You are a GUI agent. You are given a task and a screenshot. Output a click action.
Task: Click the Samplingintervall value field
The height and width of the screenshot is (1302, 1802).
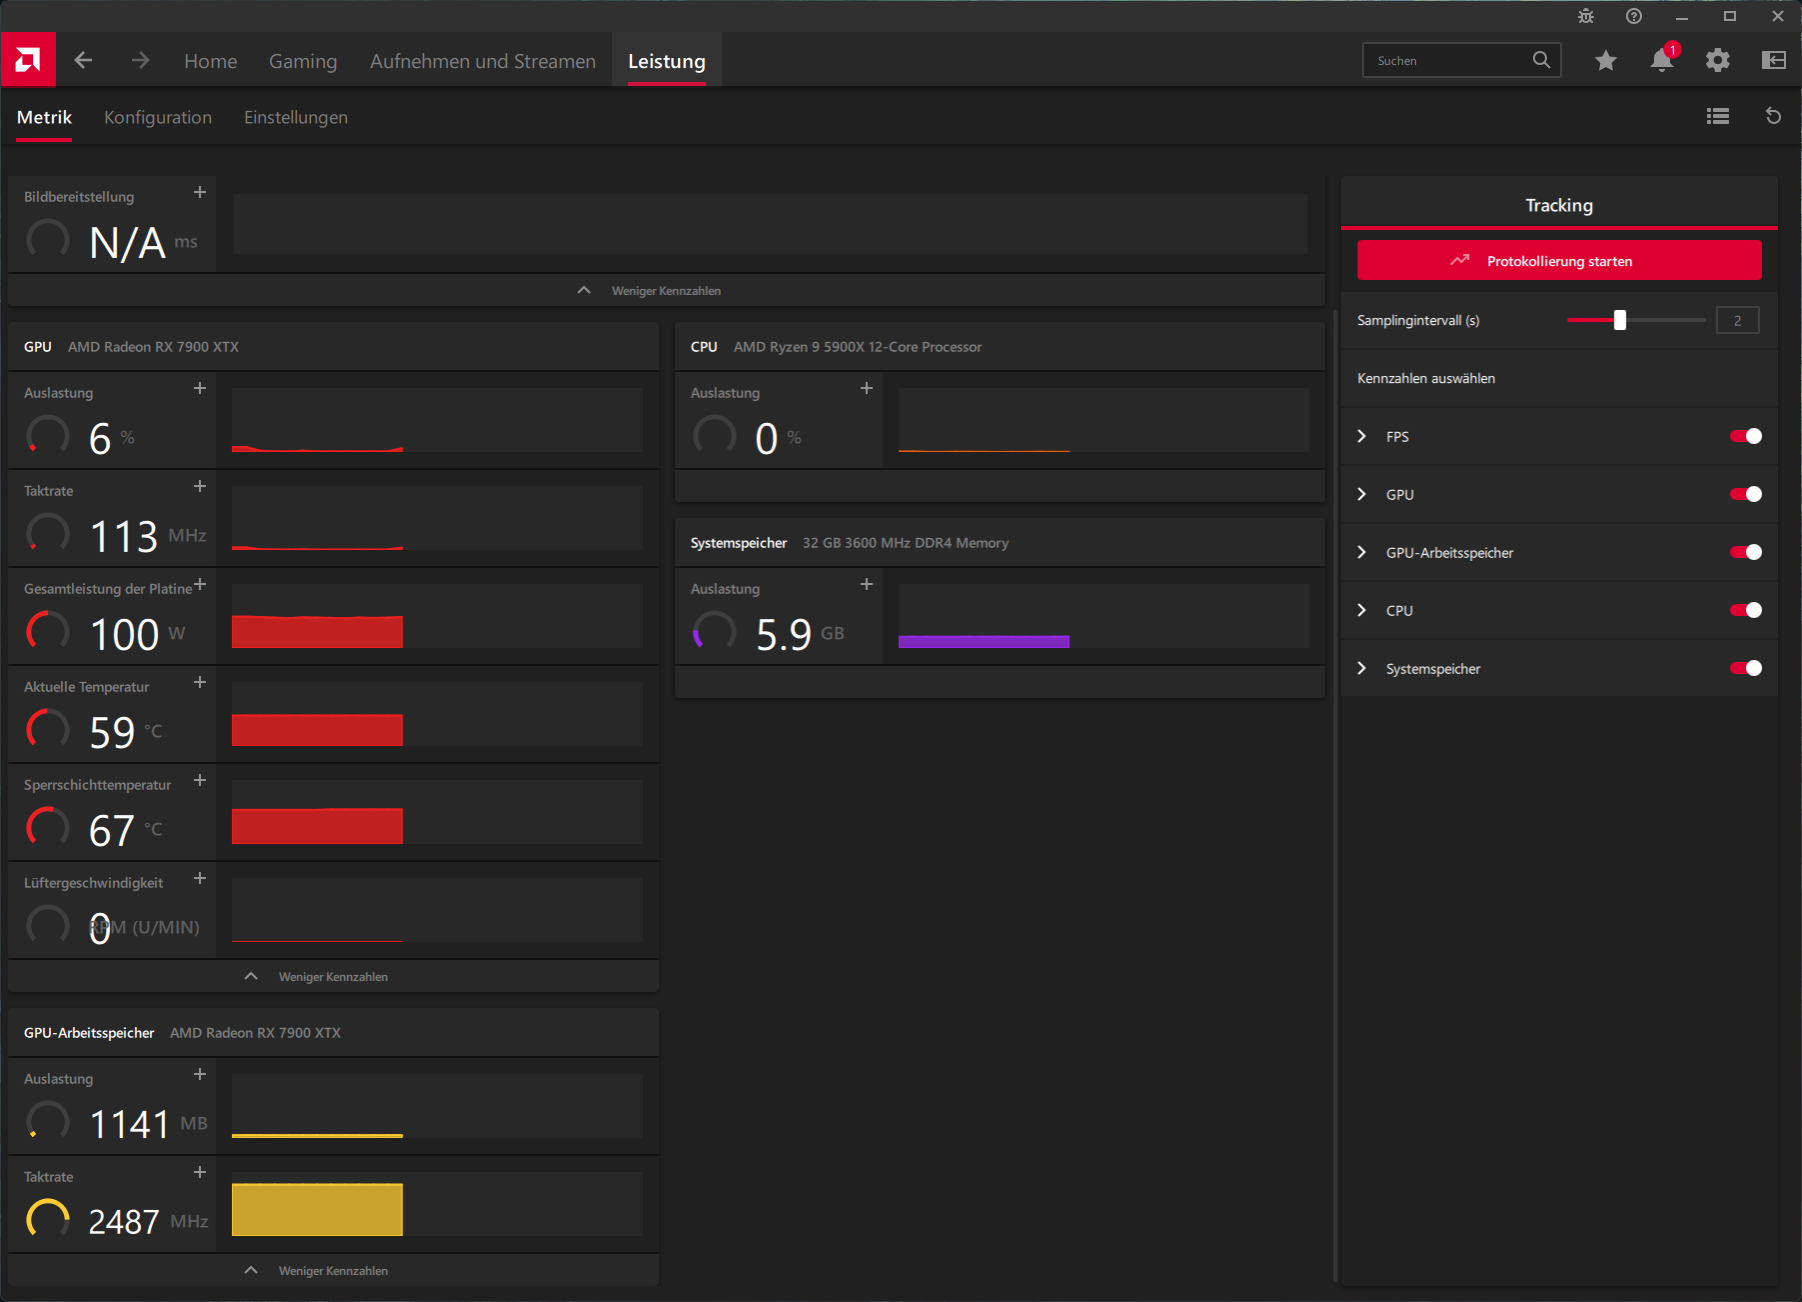(1737, 320)
